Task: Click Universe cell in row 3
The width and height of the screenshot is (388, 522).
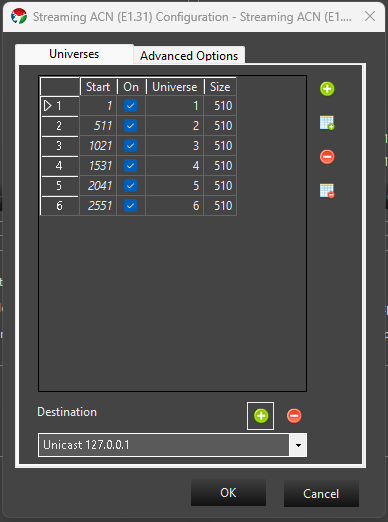Action: pos(175,146)
